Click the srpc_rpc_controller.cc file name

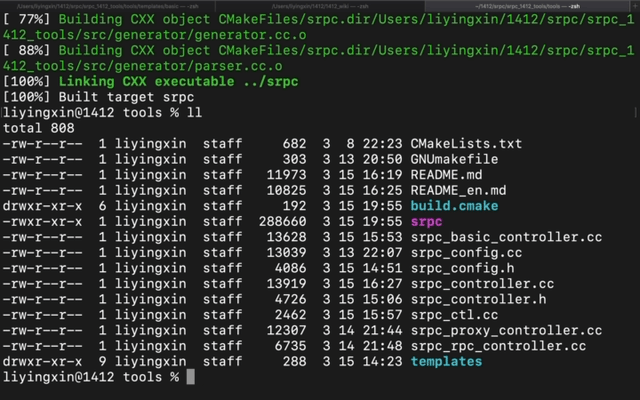(498, 346)
